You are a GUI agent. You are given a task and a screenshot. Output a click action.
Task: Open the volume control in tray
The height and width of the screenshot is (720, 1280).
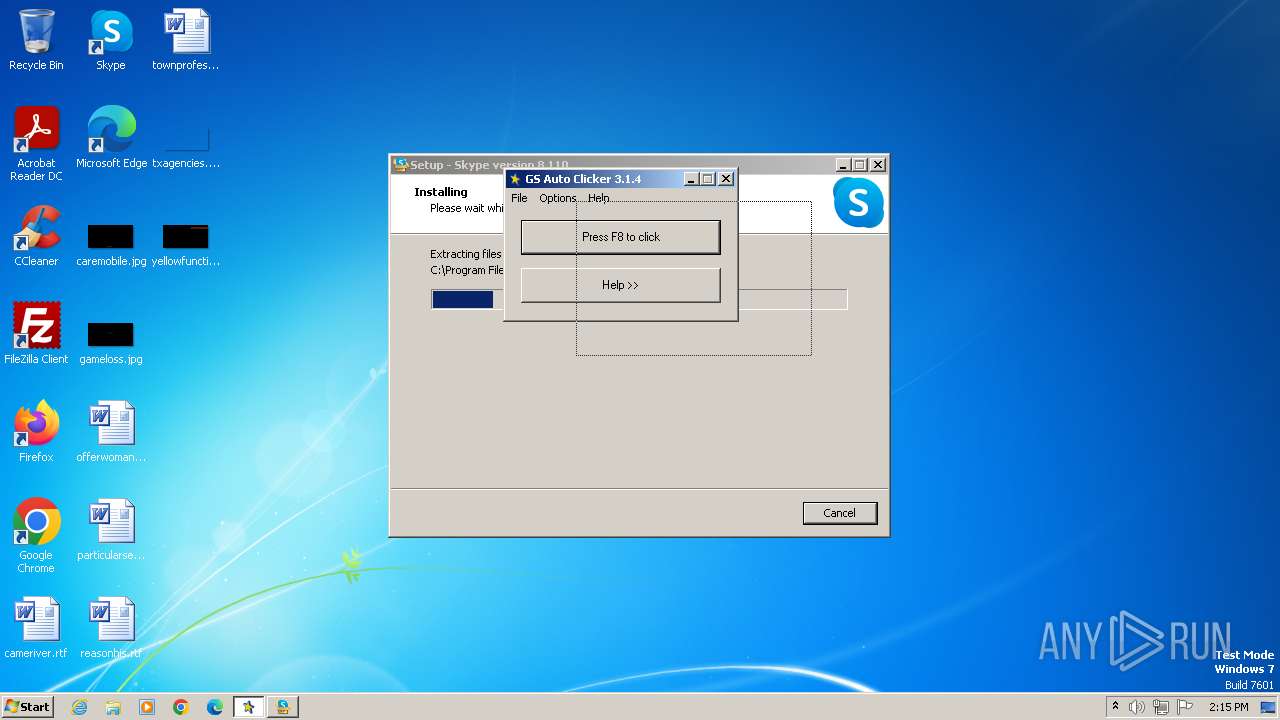pyautogui.click(x=1137, y=707)
